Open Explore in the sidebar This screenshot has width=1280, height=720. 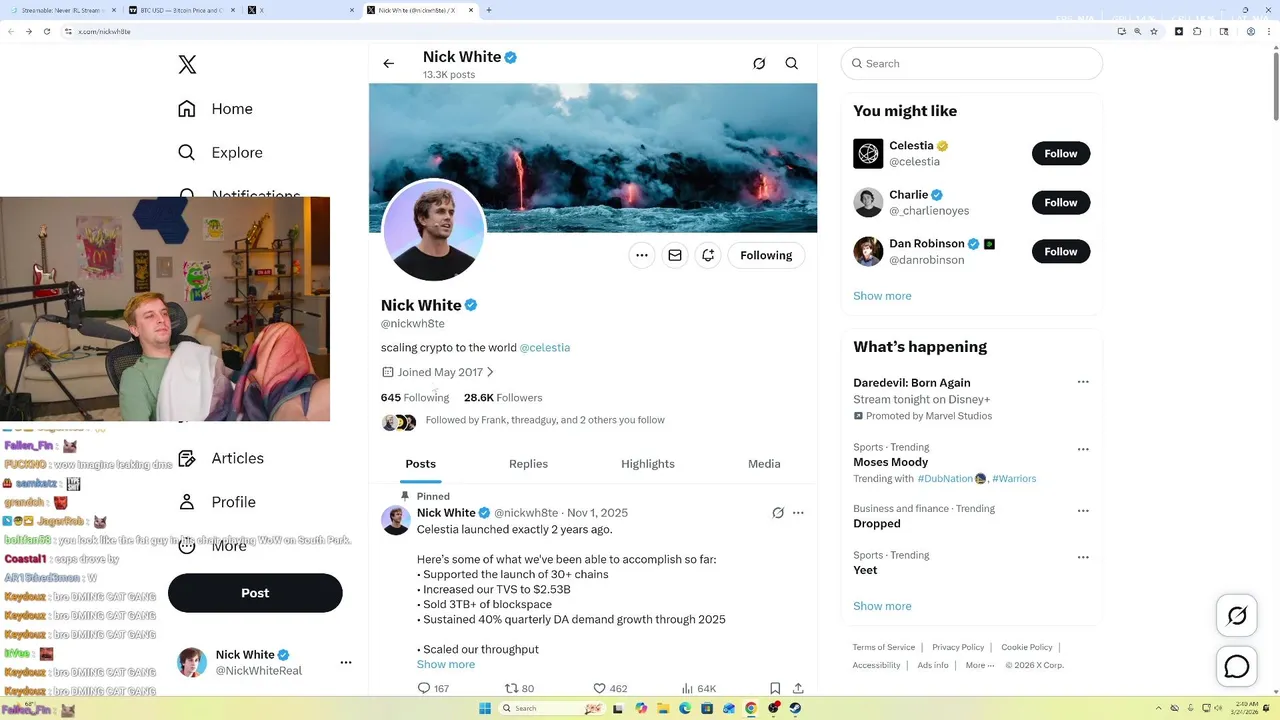[220, 153]
